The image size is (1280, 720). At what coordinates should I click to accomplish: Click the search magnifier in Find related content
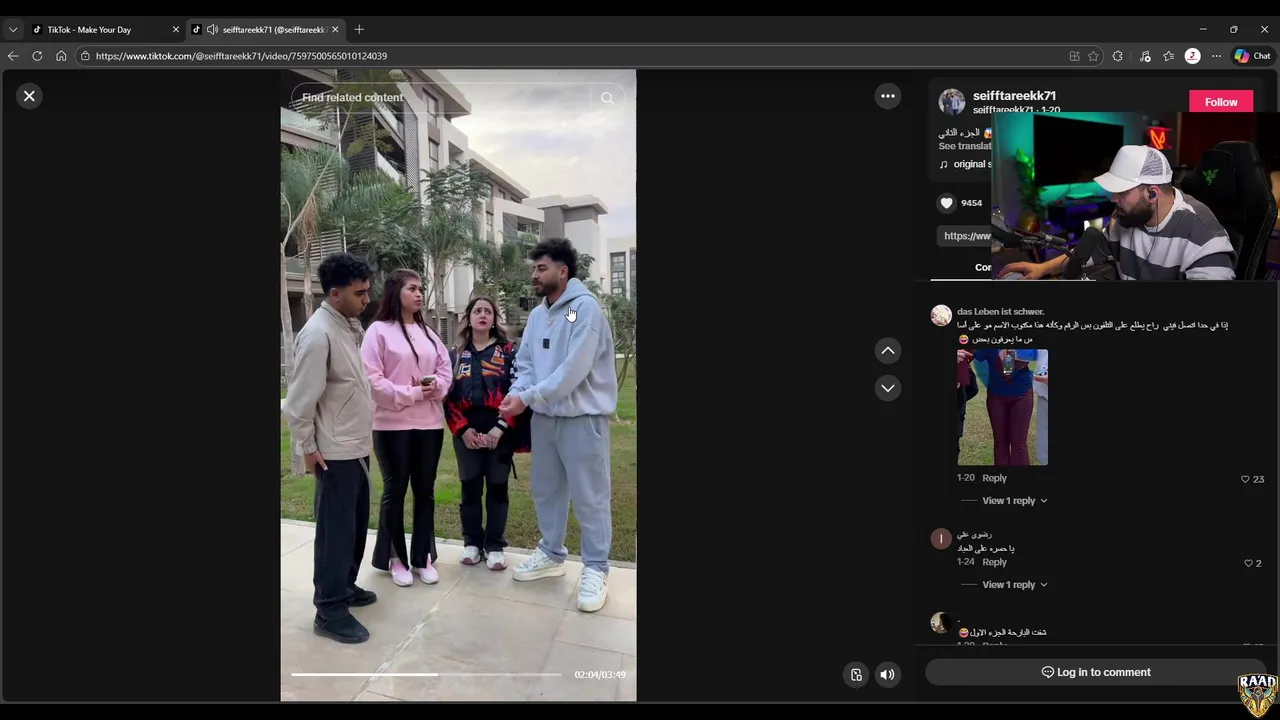click(x=607, y=98)
